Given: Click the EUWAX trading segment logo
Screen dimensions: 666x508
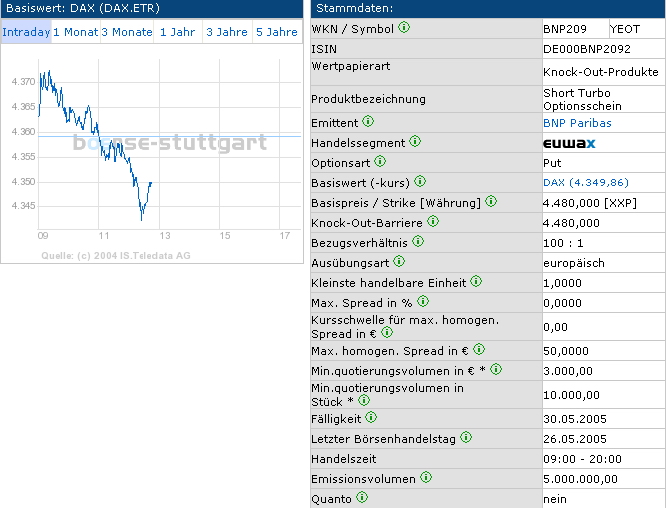Looking at the screenshot, I should (569, 143).
